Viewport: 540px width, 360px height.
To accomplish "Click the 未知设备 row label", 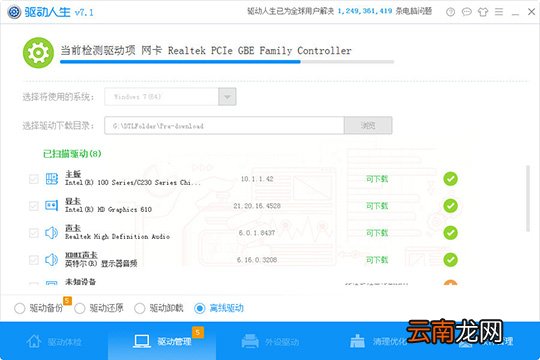I will (81, 281).
